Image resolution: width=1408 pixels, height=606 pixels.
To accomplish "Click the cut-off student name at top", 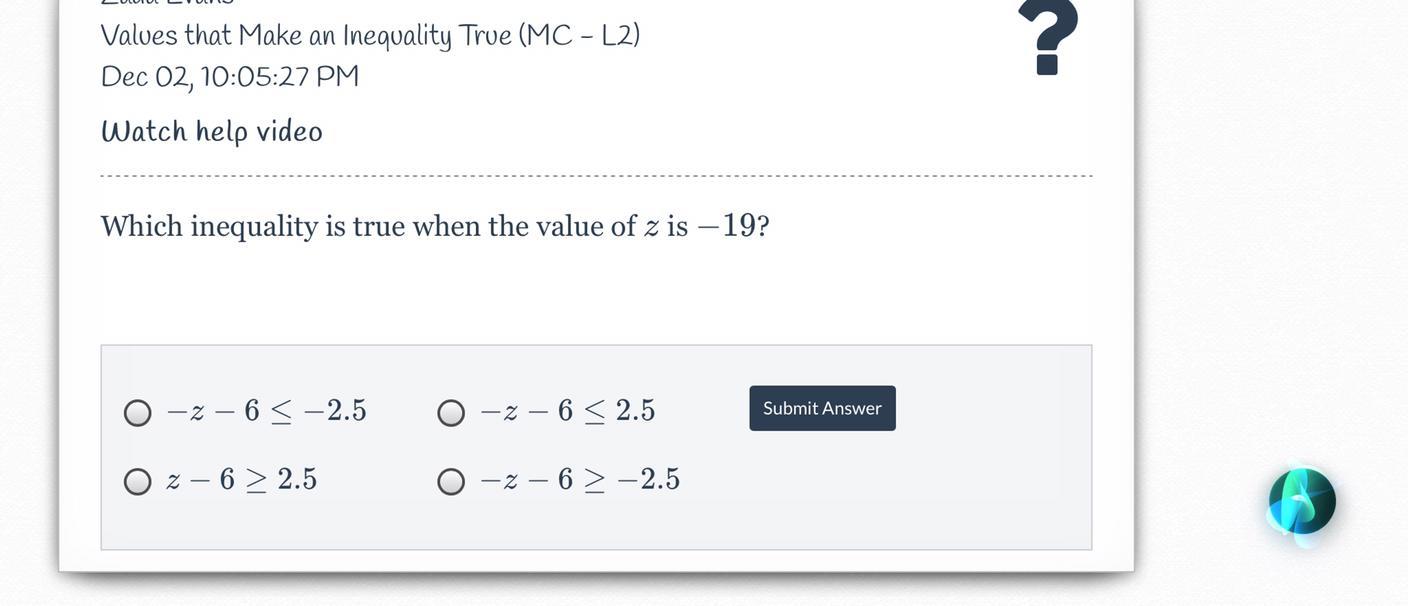I will point(167,3).
